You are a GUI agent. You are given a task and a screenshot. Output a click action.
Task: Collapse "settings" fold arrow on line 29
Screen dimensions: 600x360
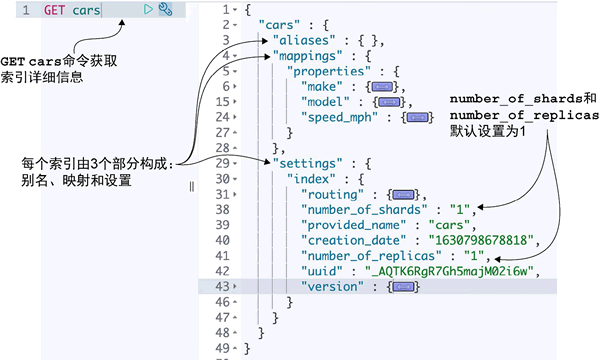235,164
